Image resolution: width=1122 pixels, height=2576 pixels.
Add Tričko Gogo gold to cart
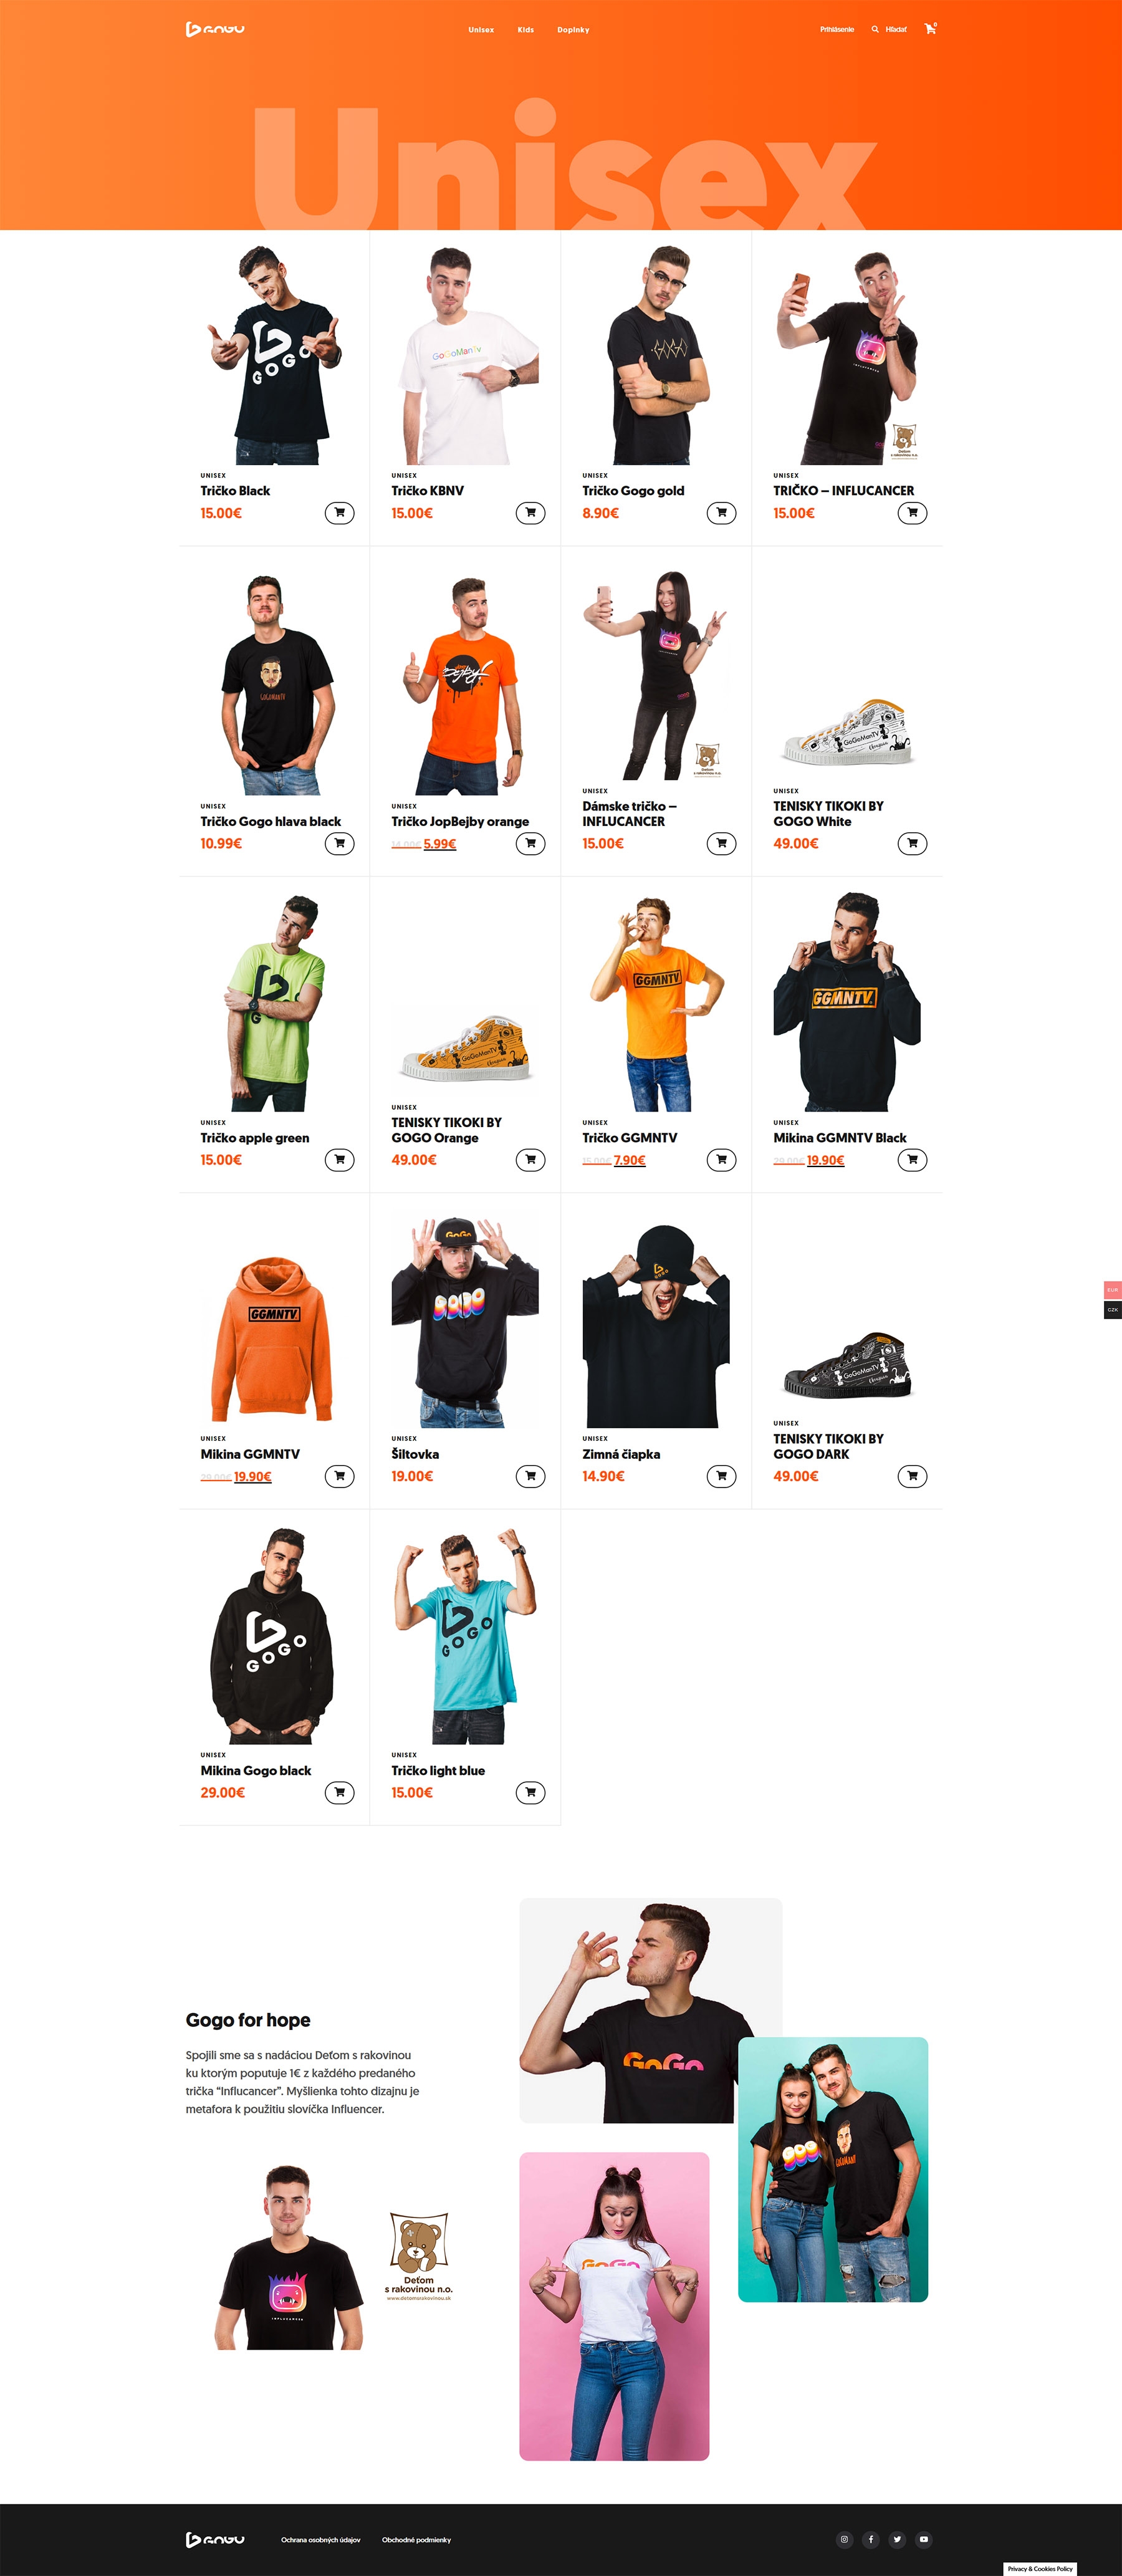[x=721, y=513]
